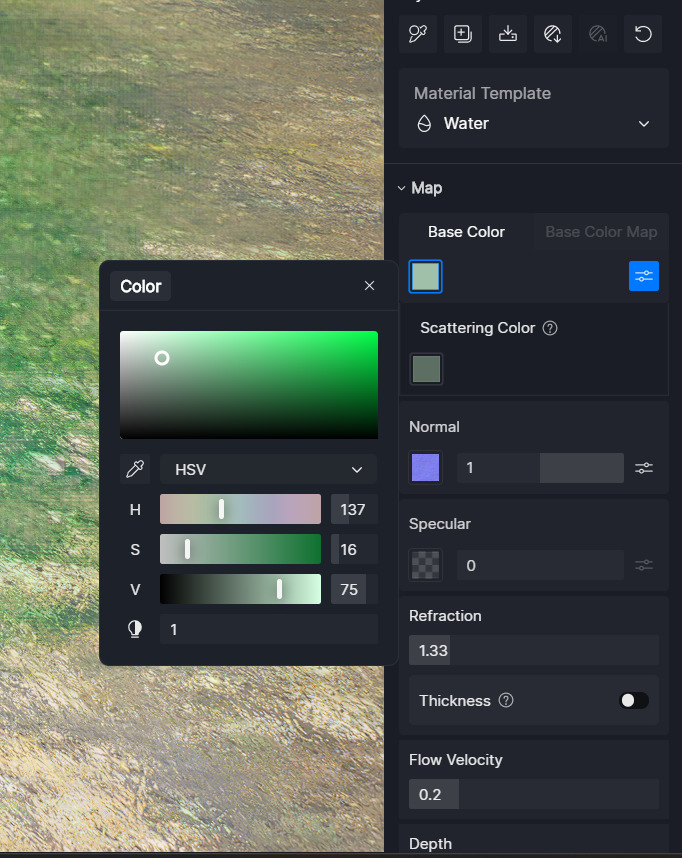682x858 pixels.
Task: Close the Color popup
Action: (x=369, y=286)
